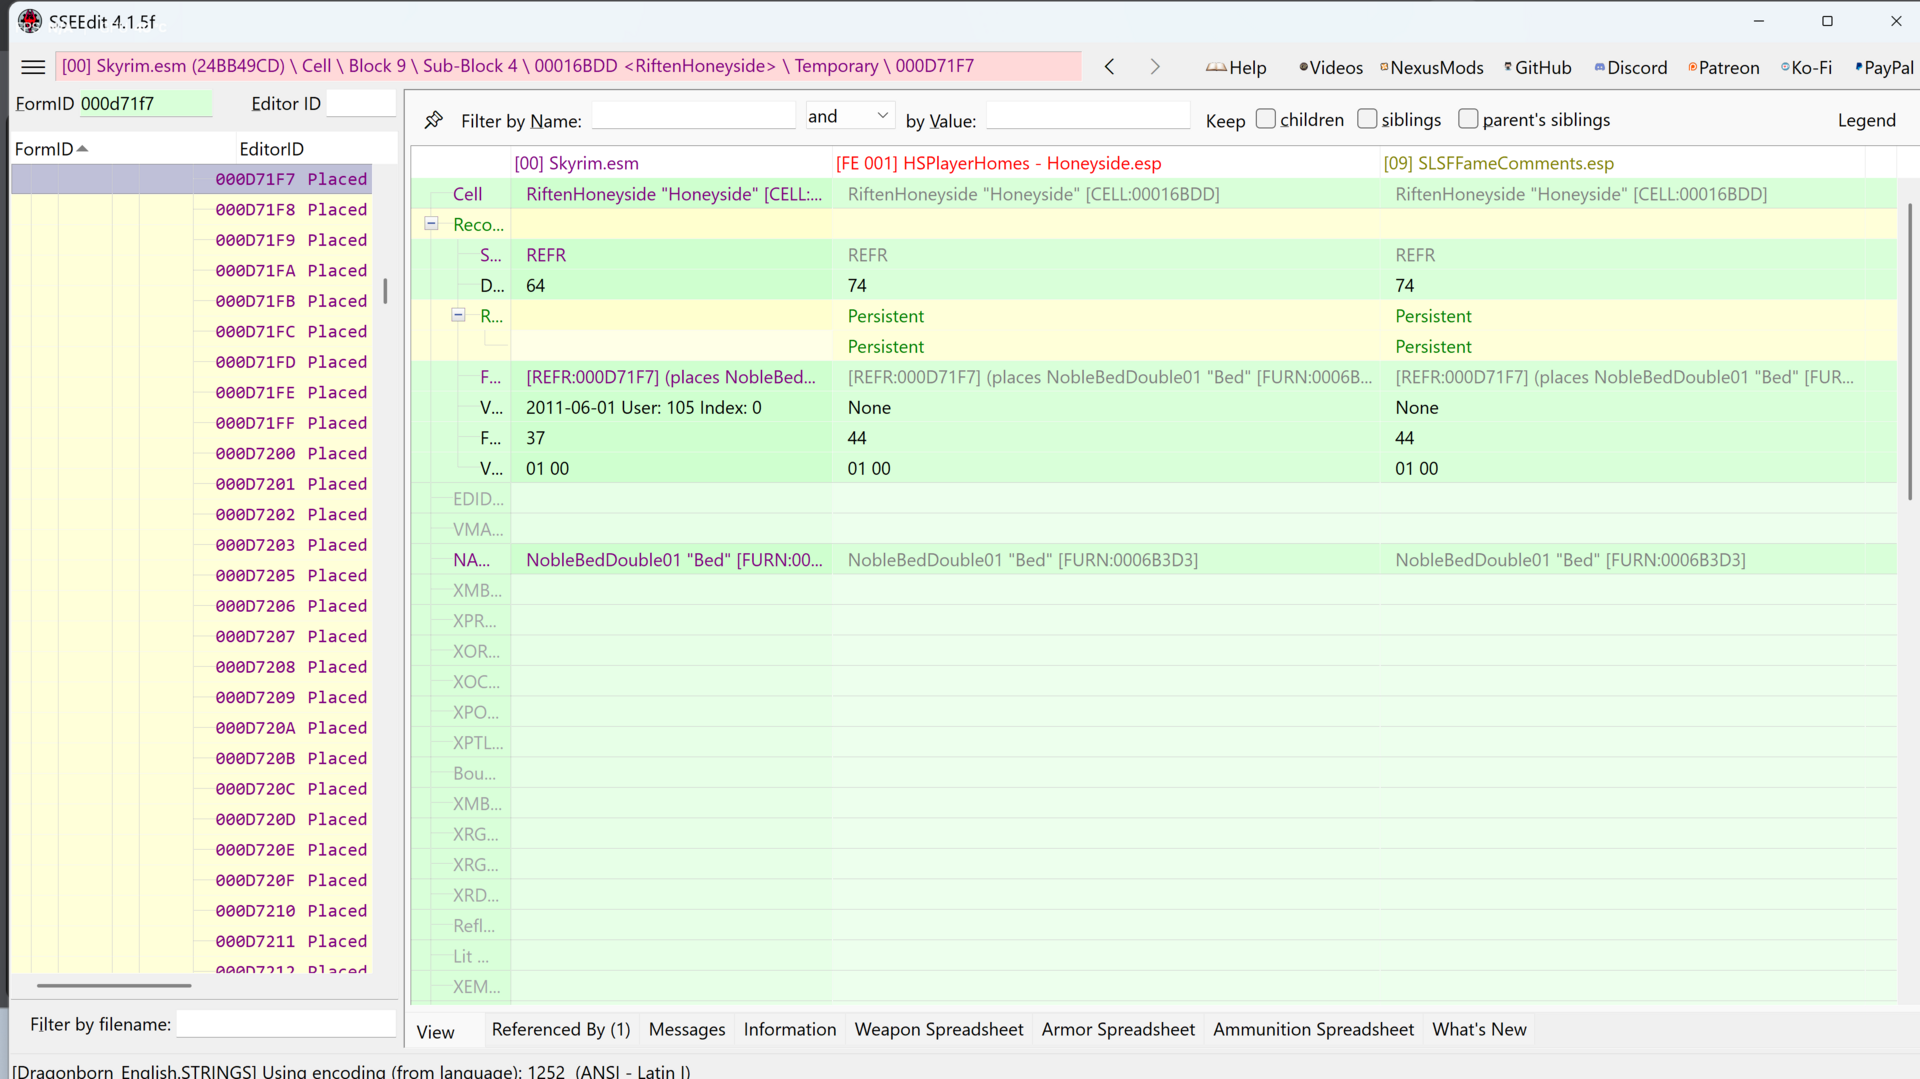Screen dimensions: 1920x1079
Task: Open Help book link
Action: pos(1236,67)
